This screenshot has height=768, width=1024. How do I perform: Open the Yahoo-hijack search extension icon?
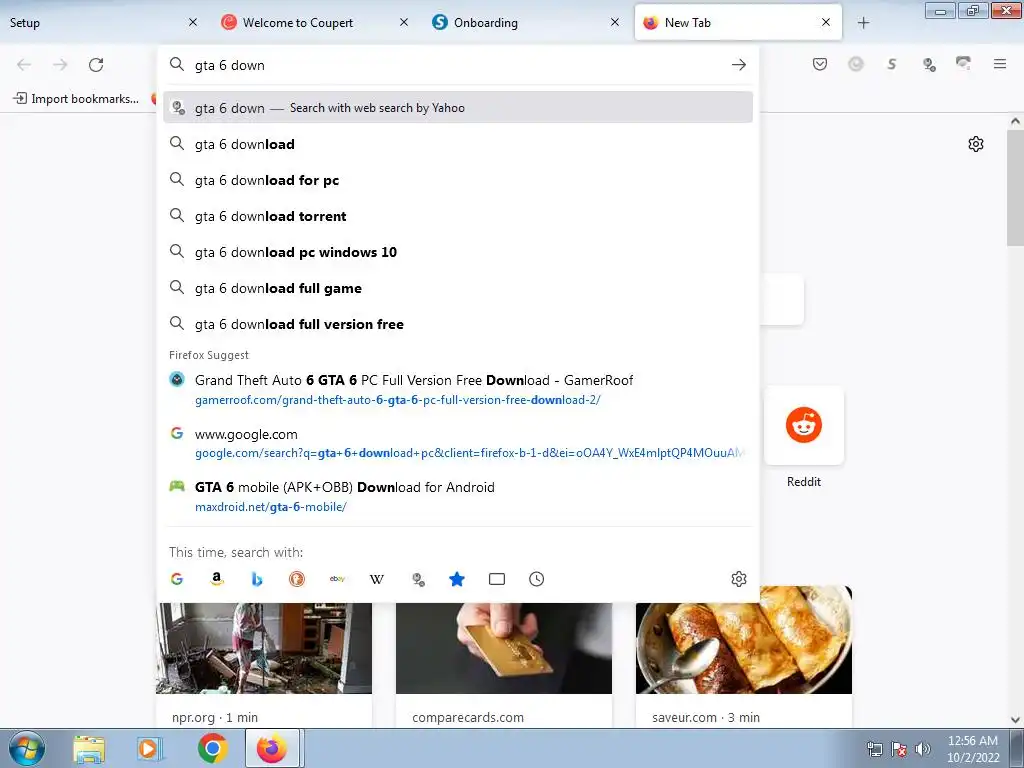(x=928, y=64)
